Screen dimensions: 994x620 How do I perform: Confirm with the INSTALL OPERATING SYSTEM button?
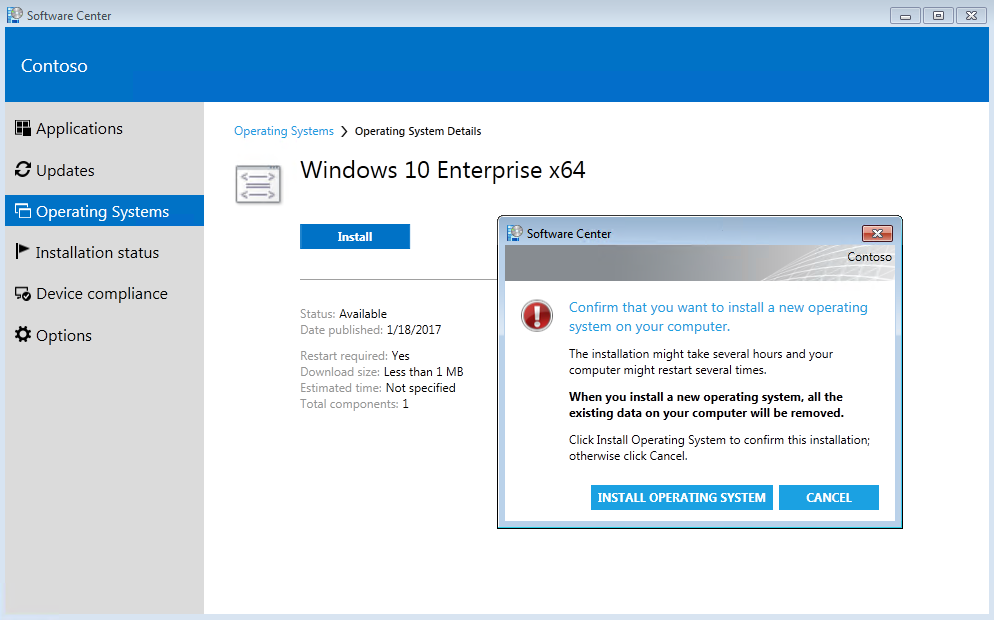[x=681, y=497]
